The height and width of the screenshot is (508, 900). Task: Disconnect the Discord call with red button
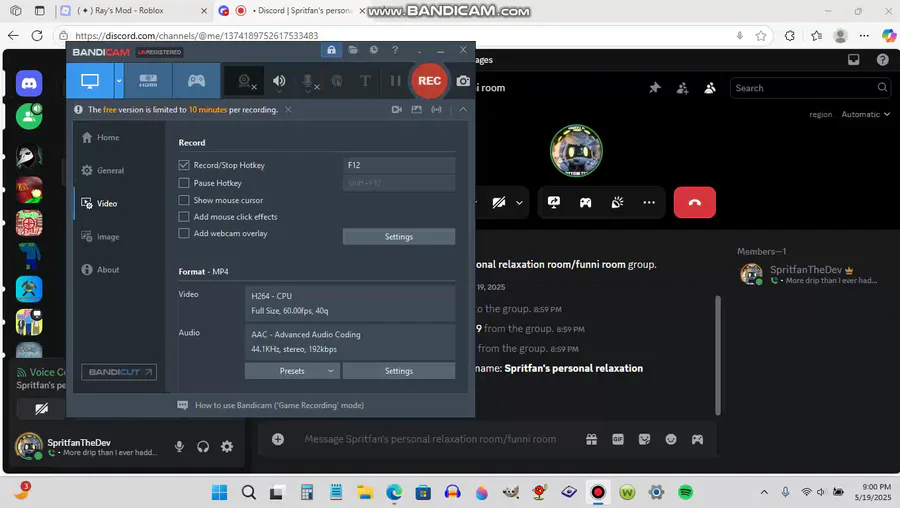(695, 202)
